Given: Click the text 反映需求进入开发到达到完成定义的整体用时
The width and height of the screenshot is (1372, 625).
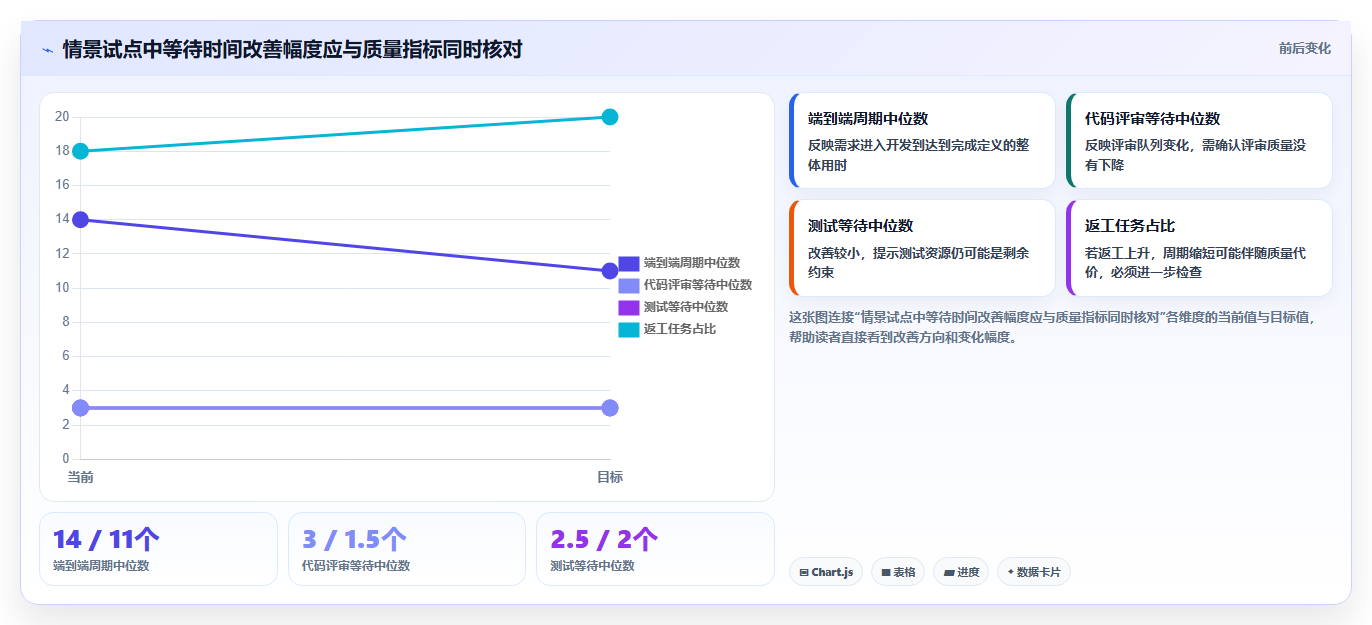Looking at the screenshot, I should coord(918,155).
